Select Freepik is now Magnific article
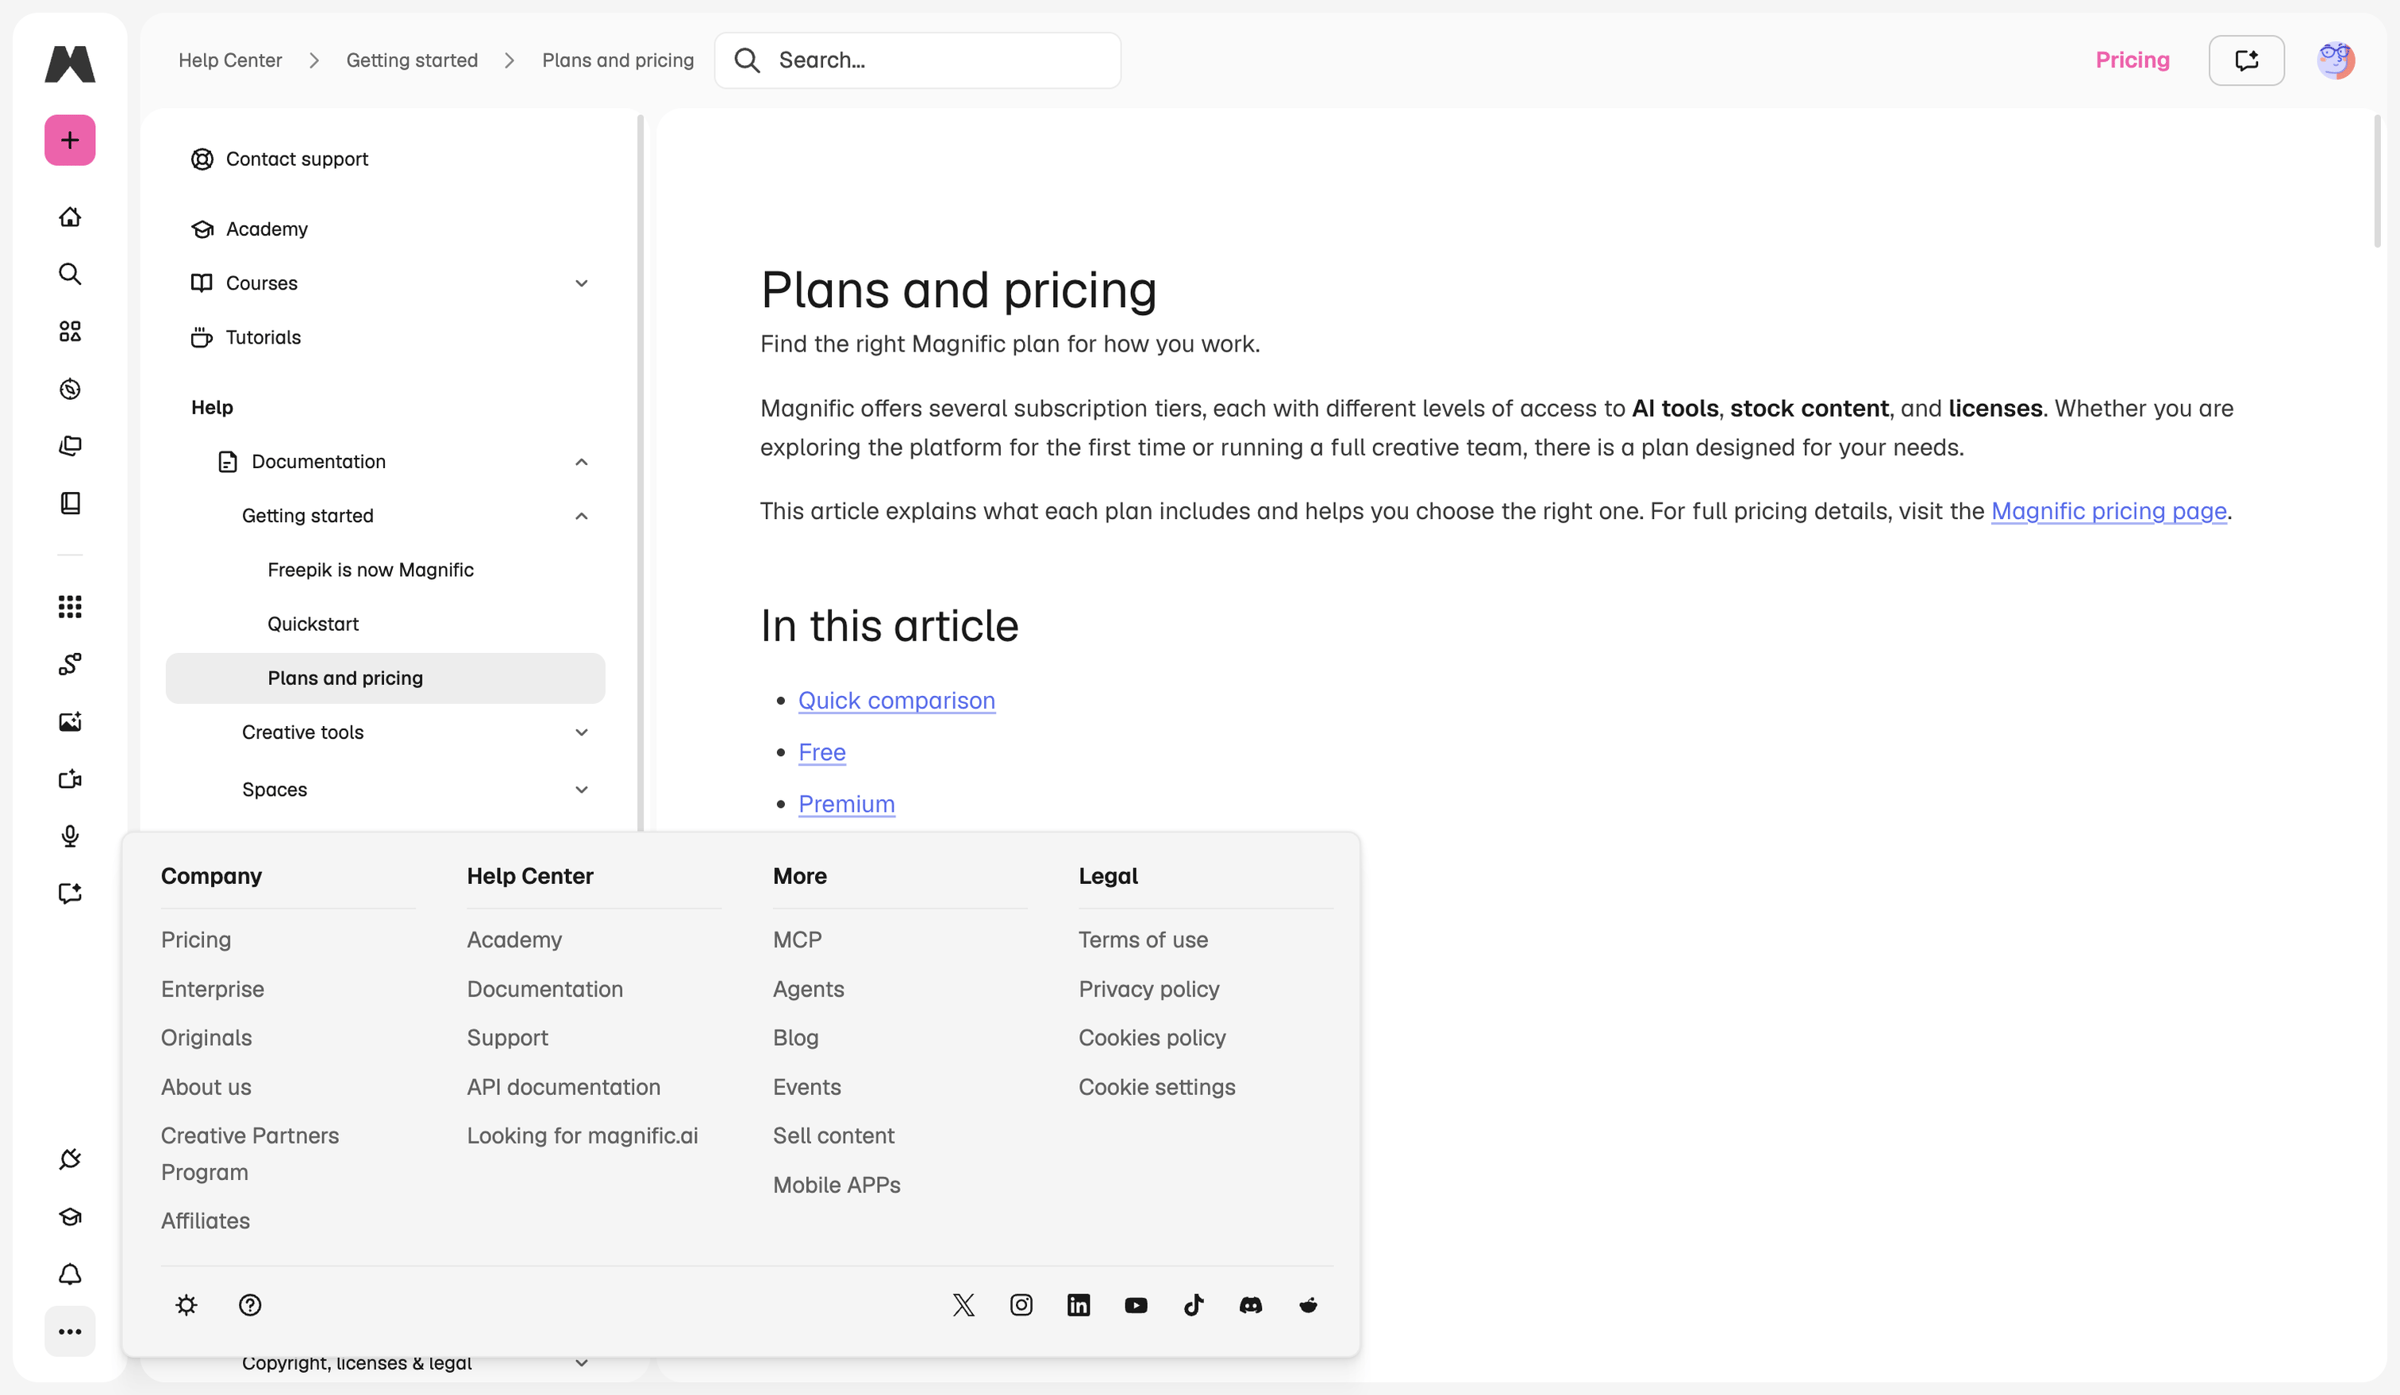 pyautogui.click(x=371, y=569)
